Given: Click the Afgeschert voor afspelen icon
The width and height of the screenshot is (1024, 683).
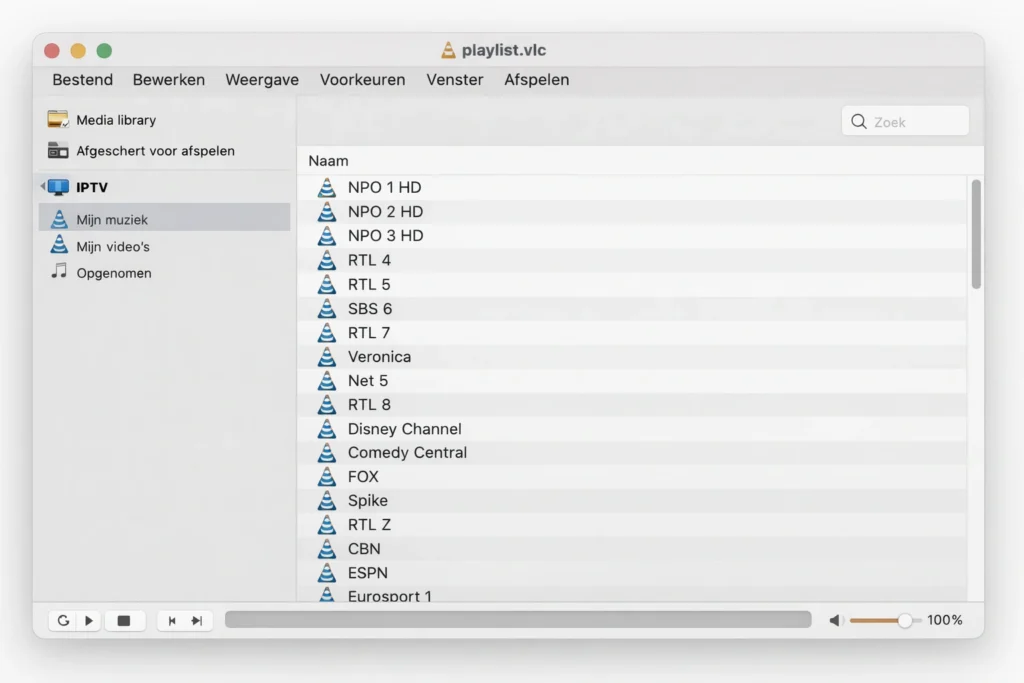Looking at the screenshot, I should coord(58,151).
